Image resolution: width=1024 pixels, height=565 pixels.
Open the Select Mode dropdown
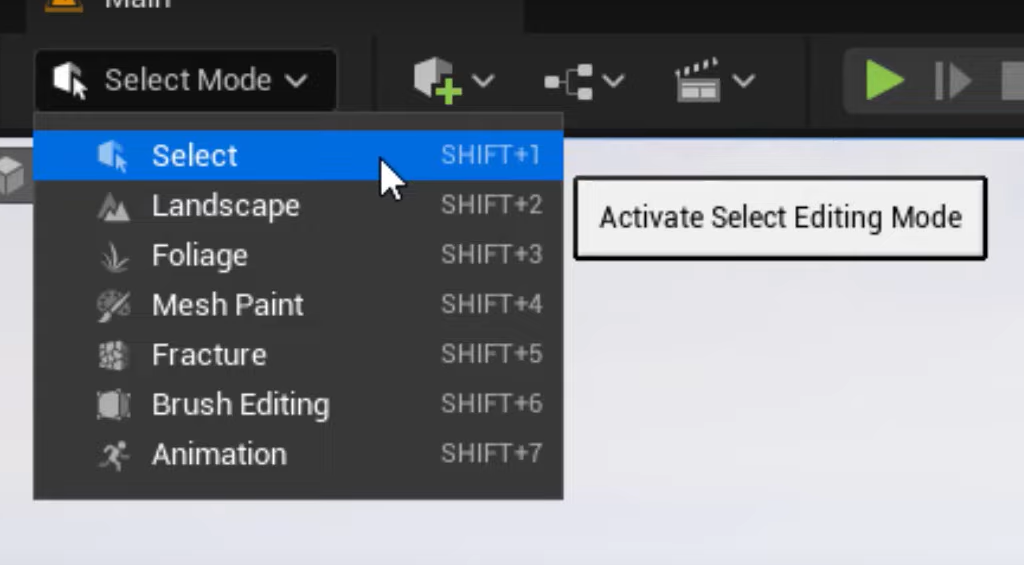(185, 80)
